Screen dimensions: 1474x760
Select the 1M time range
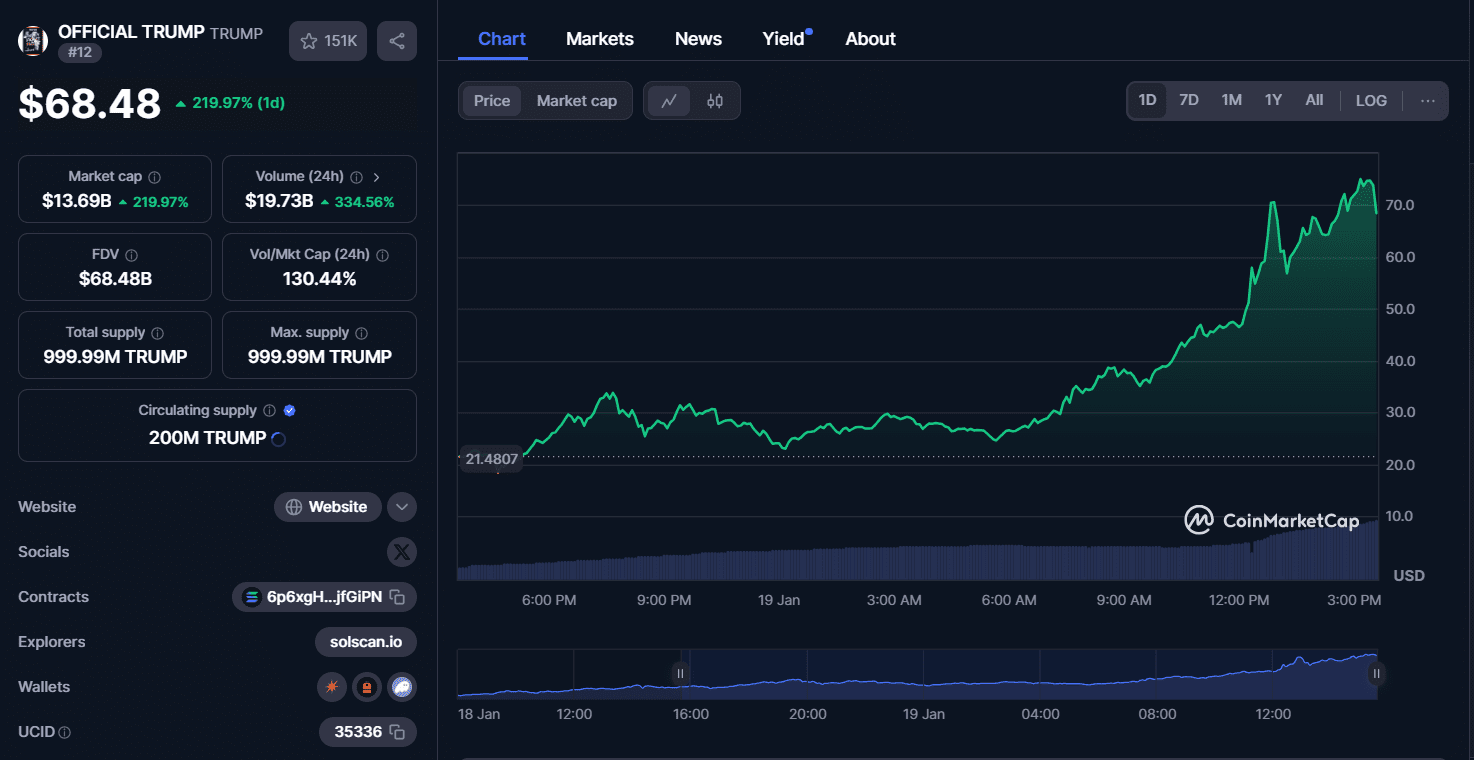pyautogui.click(x=1232, y=100)
